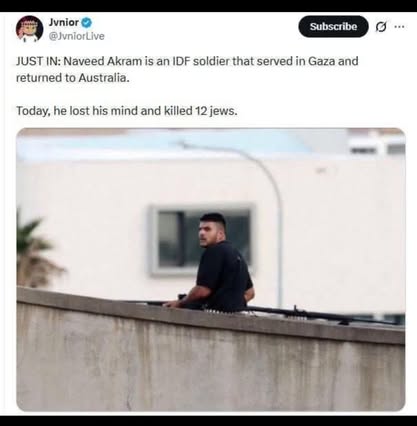Click the blue verified badge
Image resolution: width=417 pixels, height=426 pixels.
[x=87, y=22]
